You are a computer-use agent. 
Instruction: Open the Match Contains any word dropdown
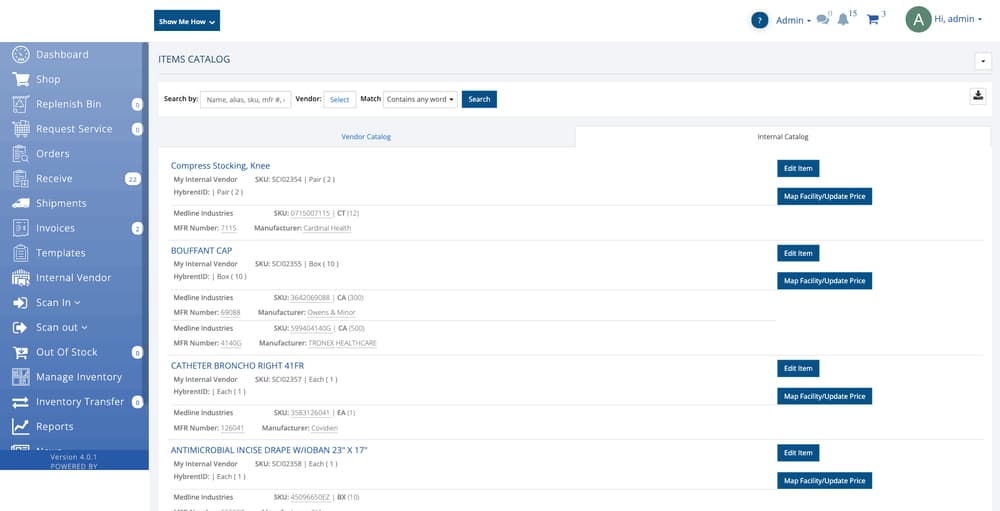420,100
